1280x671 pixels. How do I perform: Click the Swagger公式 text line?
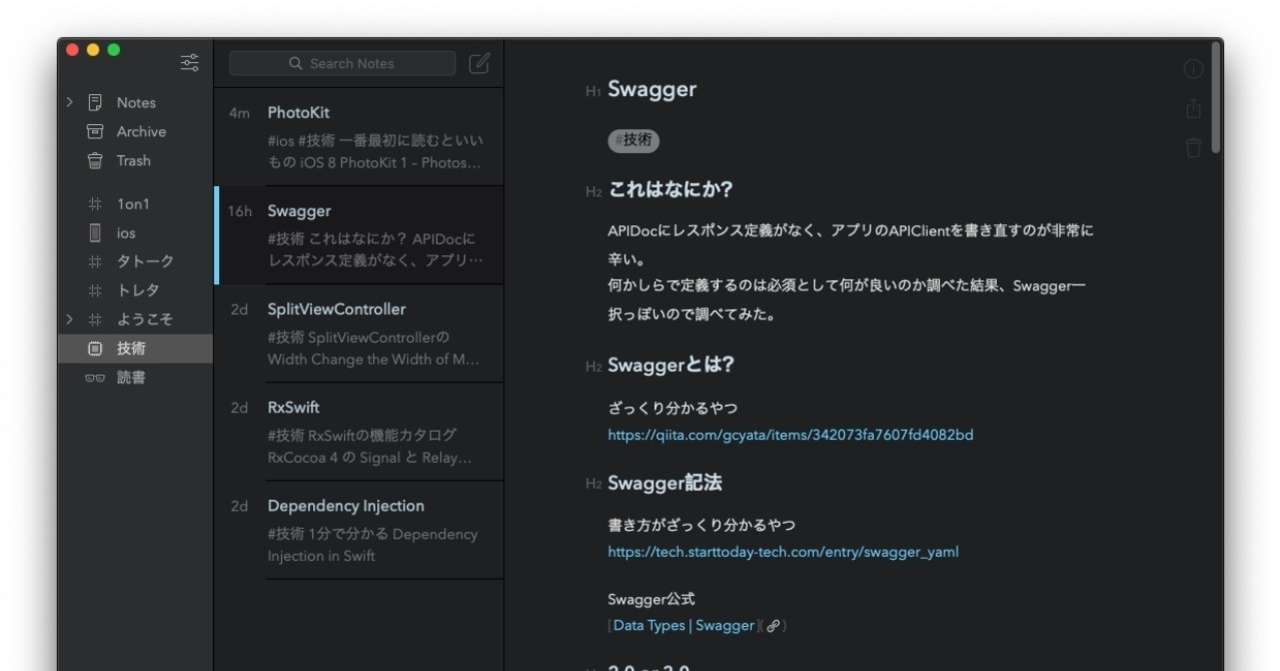[x=651, y=600]
